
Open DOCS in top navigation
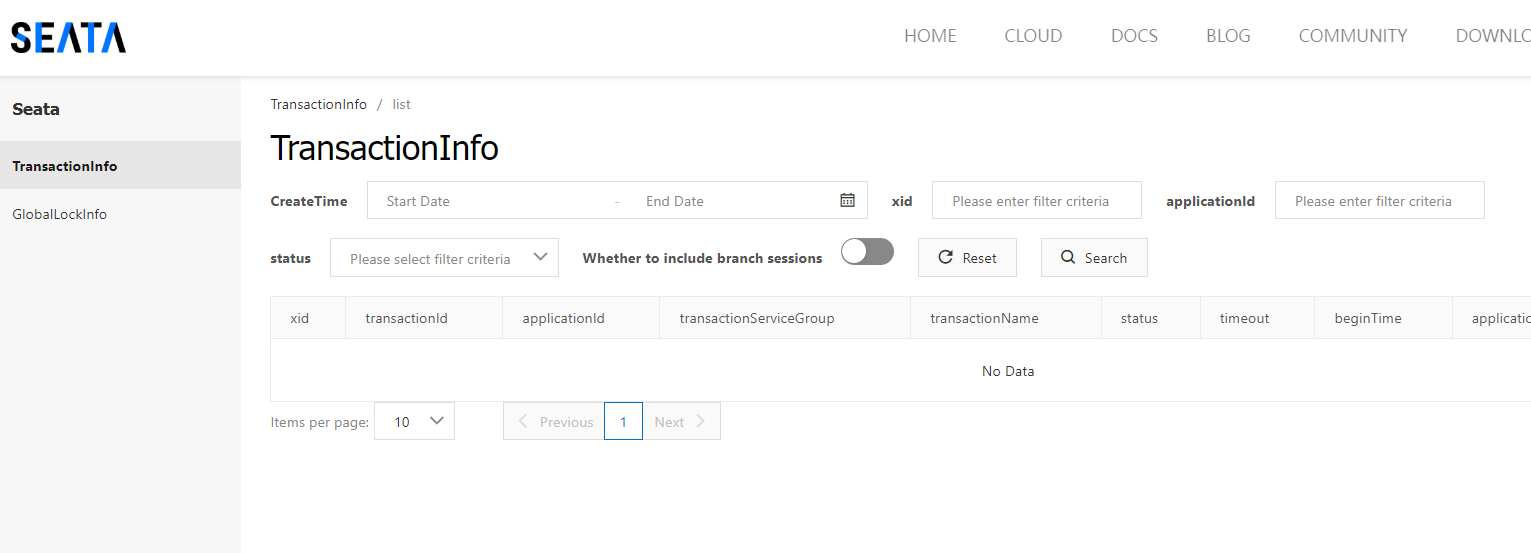click(1134, 36)
